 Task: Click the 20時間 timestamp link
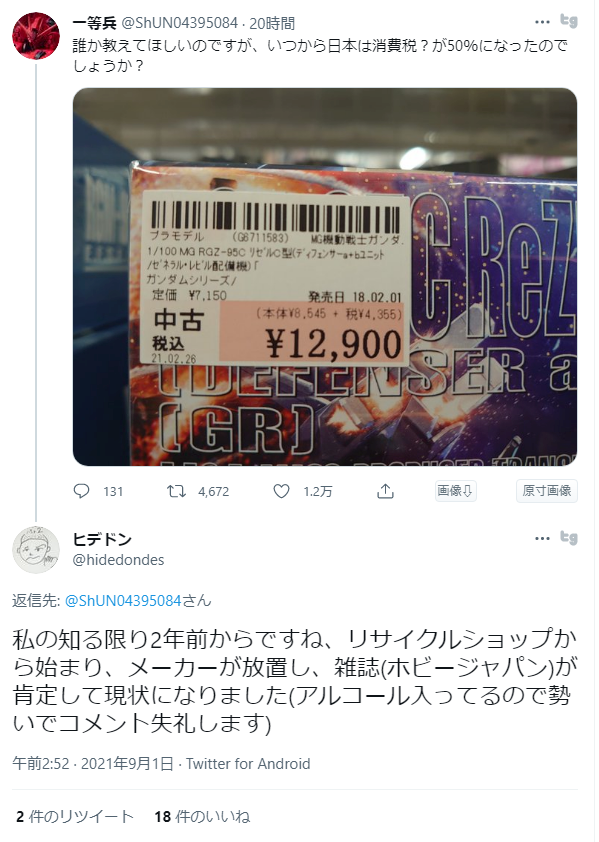click(272, 23)
